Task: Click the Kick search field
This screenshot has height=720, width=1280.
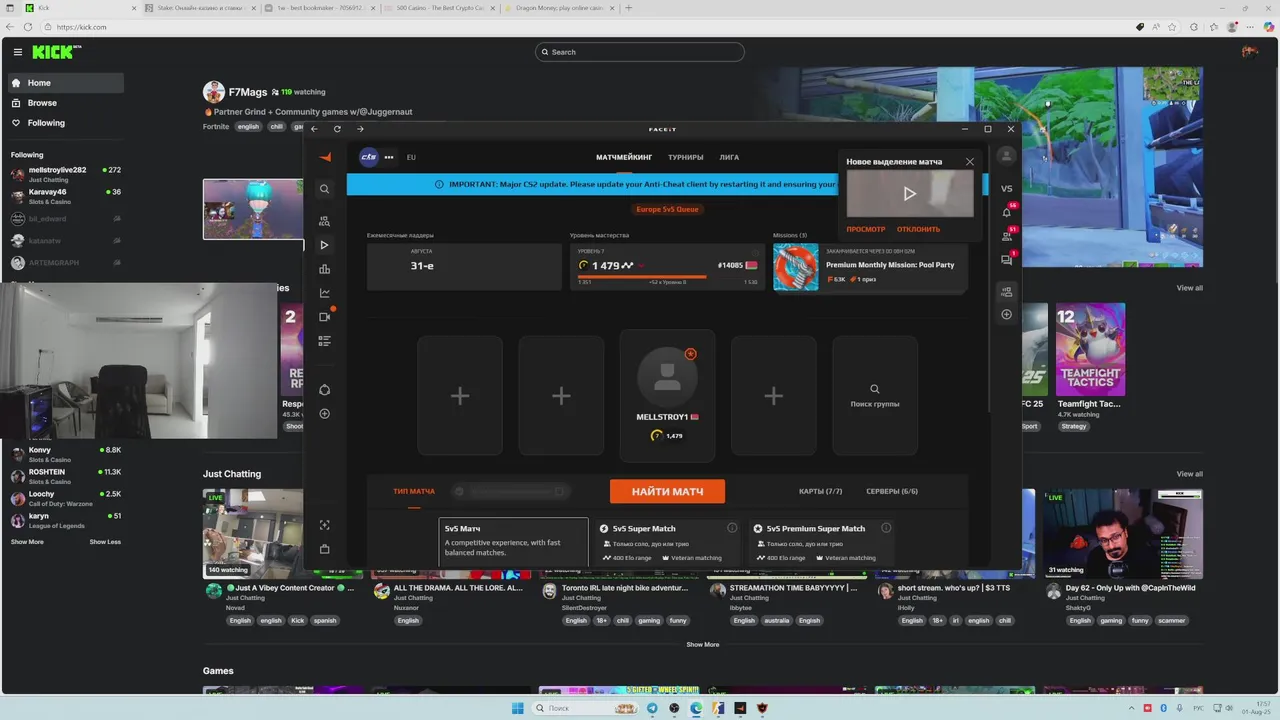Action: 640,52
